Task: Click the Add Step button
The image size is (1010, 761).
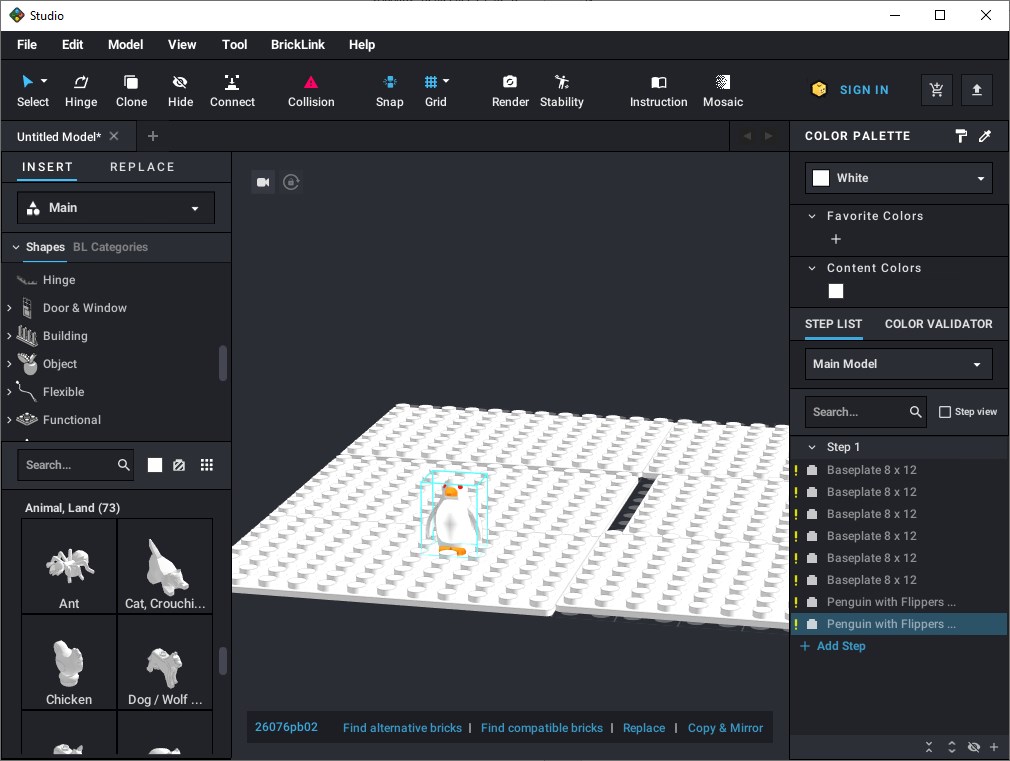Action: click(833, 646)
